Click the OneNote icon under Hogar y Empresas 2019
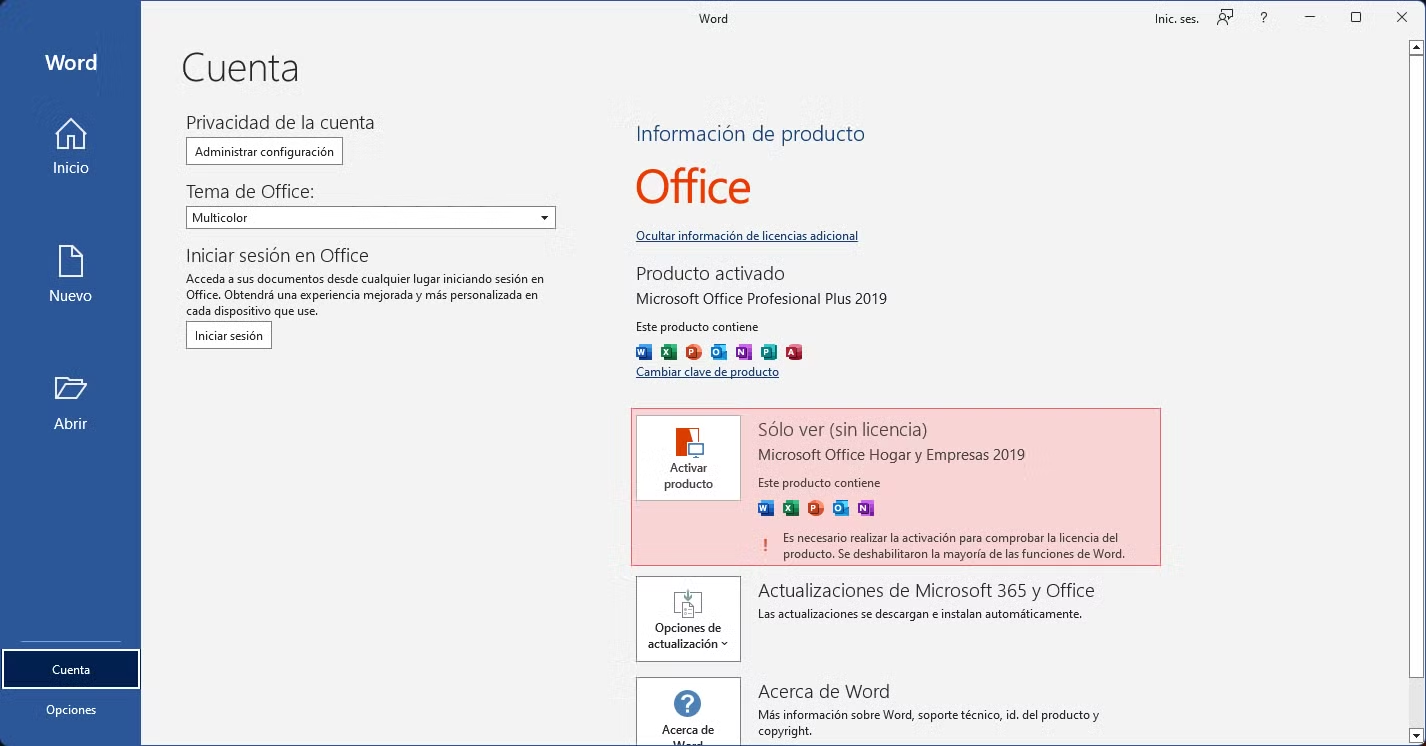Screen dimensions: 1426x746 point(866,508)
